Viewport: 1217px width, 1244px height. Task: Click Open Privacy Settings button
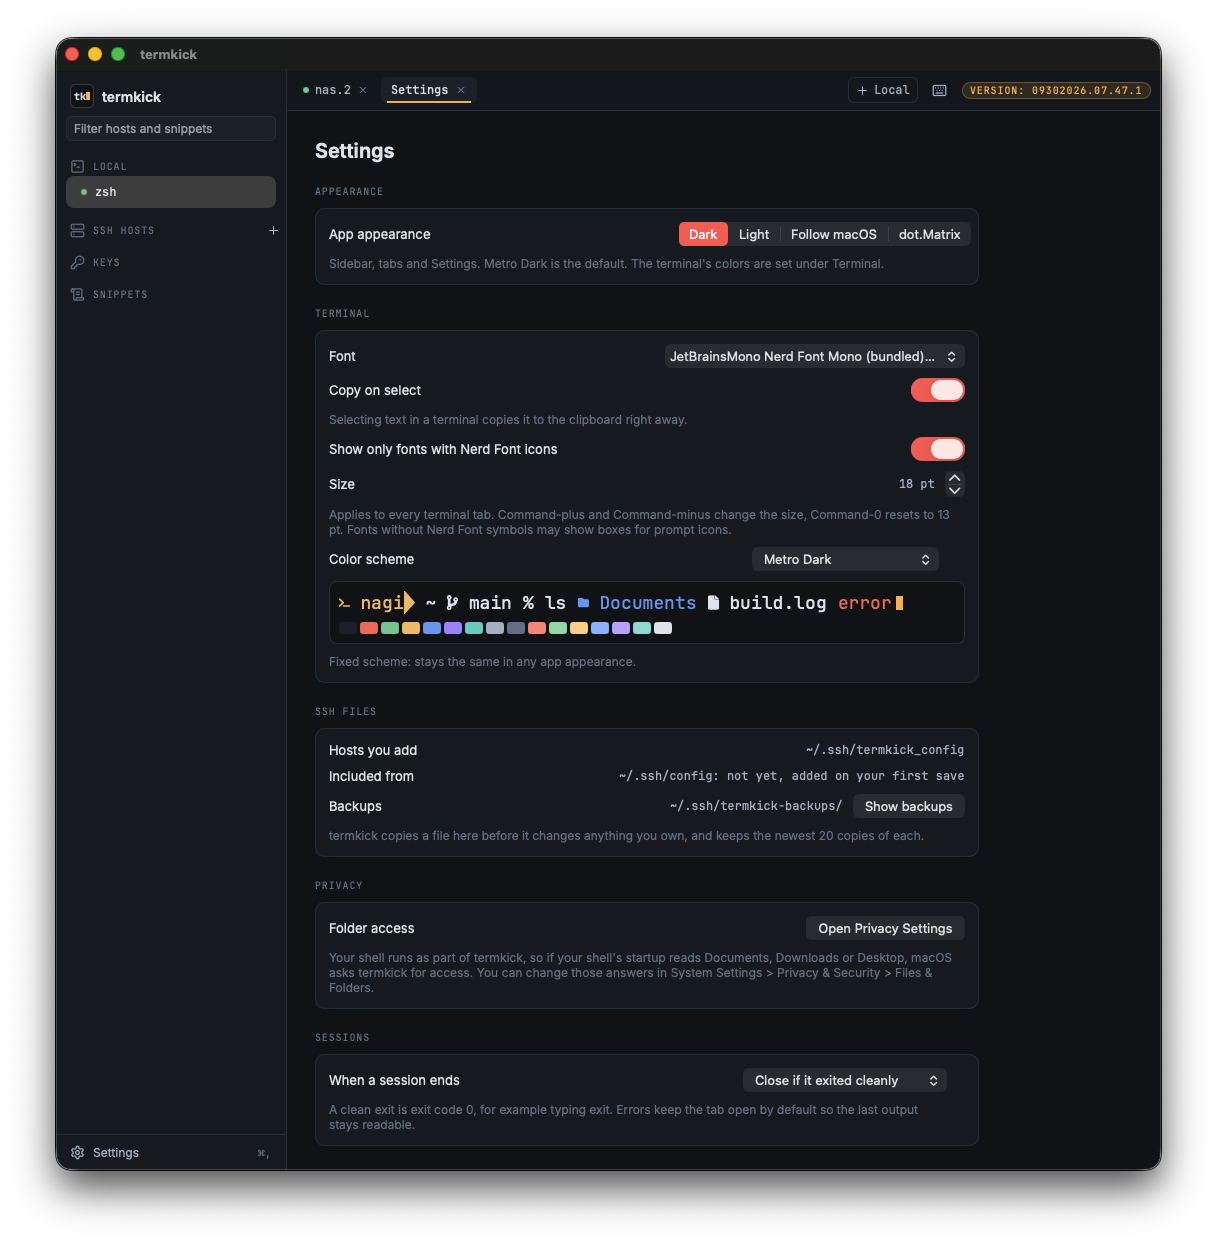(885, 928)
